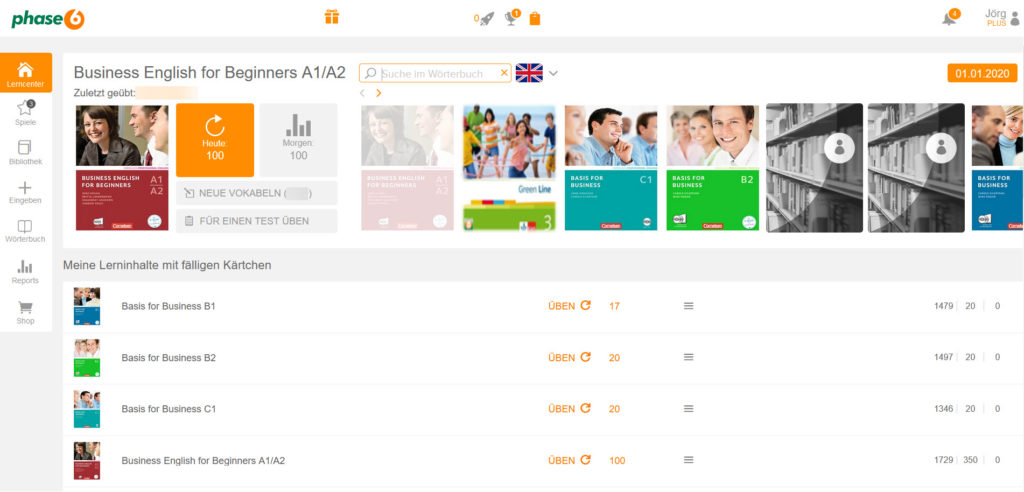Viewport: 1024px width, 492px height.
Task: Click Business English A1/A2 row thumbnail
Action: 87,461
